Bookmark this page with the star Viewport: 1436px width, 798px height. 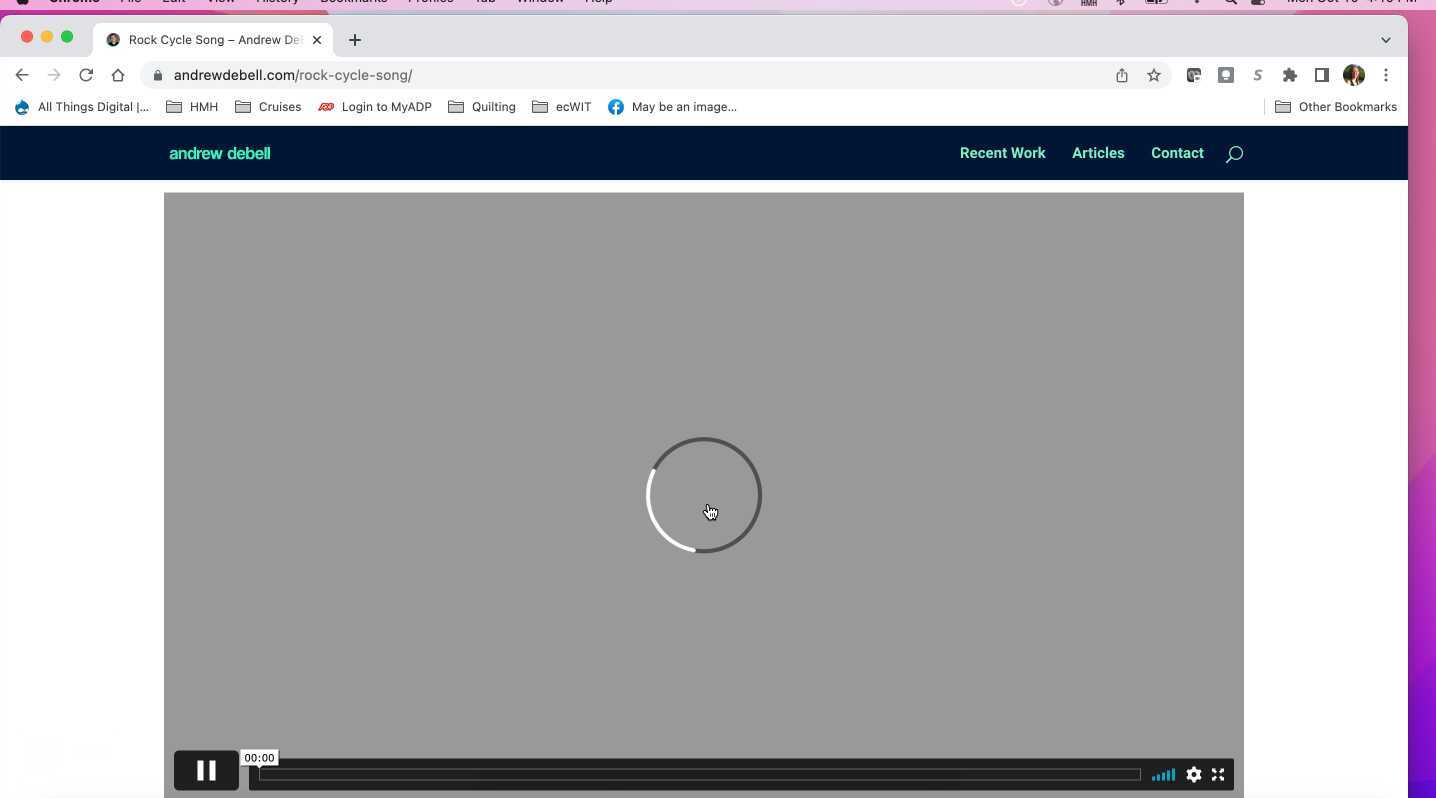click(x=1154, y=75)
